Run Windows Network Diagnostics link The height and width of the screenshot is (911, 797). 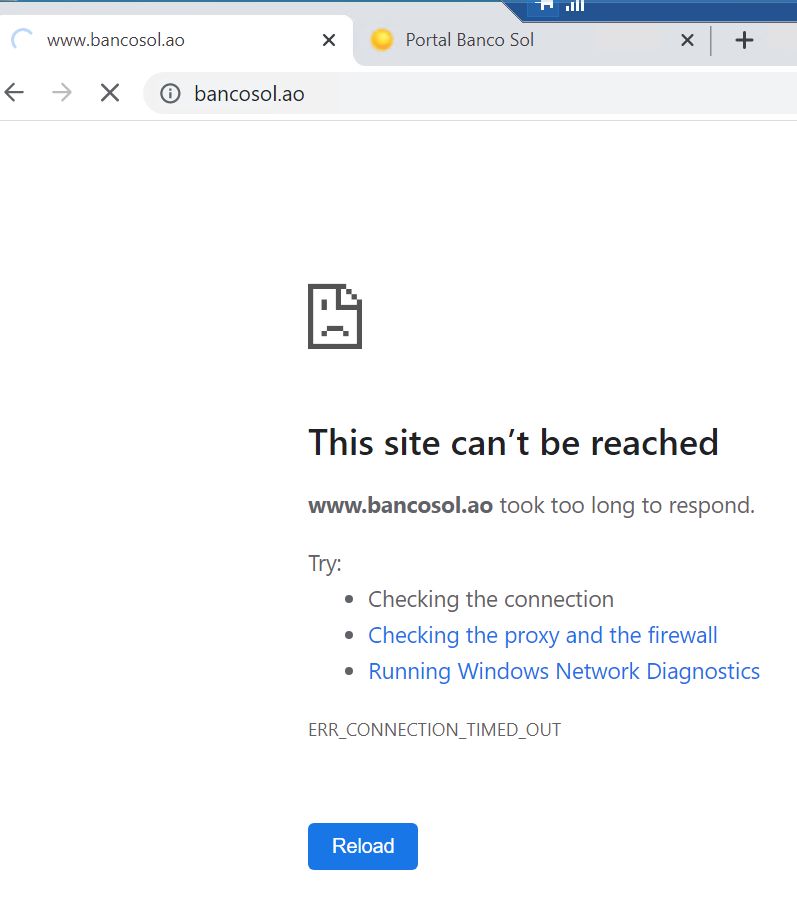coord(564,671)
